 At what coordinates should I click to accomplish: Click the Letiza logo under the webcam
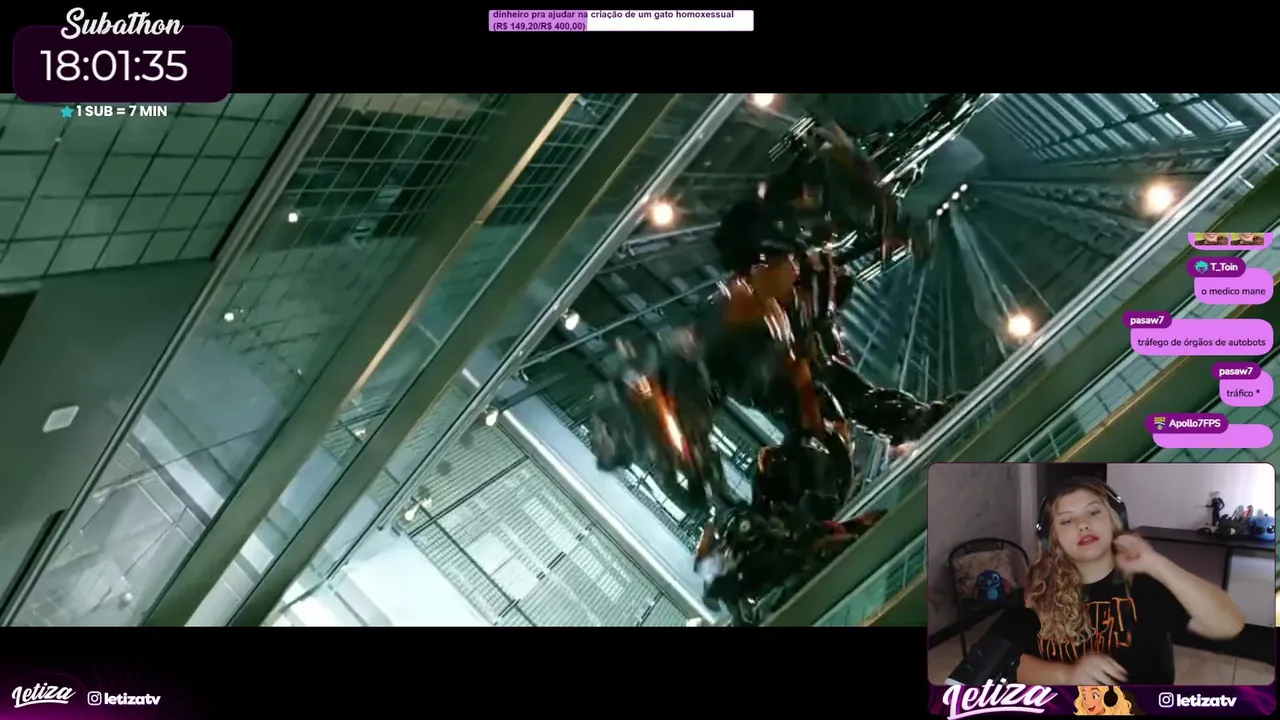coord(997,698)
